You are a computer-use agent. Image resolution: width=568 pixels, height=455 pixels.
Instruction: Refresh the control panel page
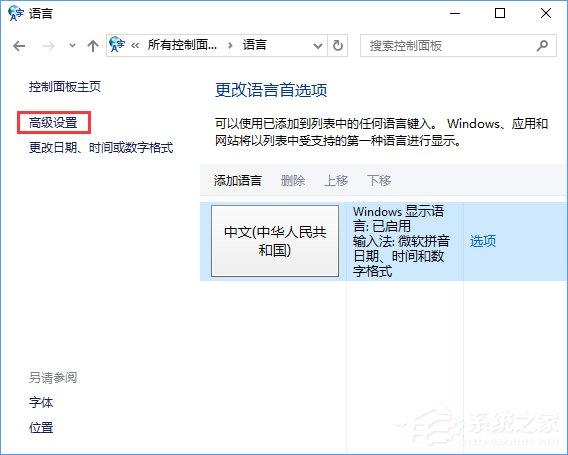click(x=338, y=46)
